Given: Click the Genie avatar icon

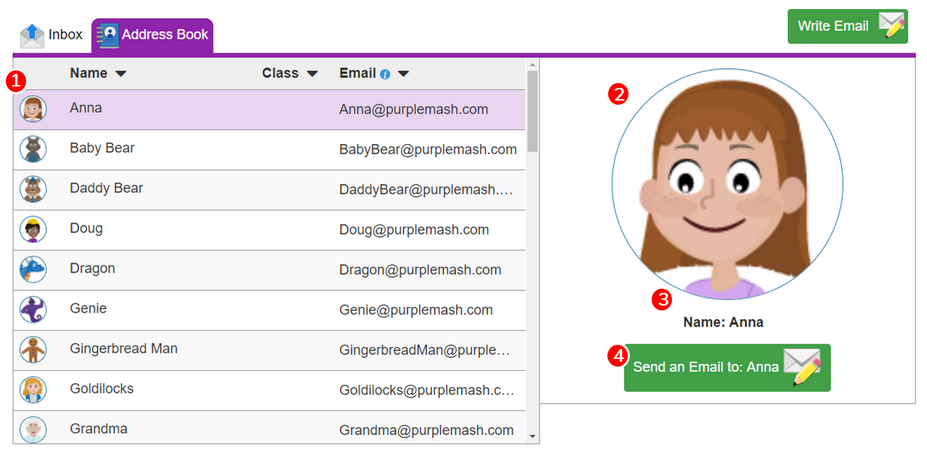Looking at the screenshot, I should click(33, 309).
